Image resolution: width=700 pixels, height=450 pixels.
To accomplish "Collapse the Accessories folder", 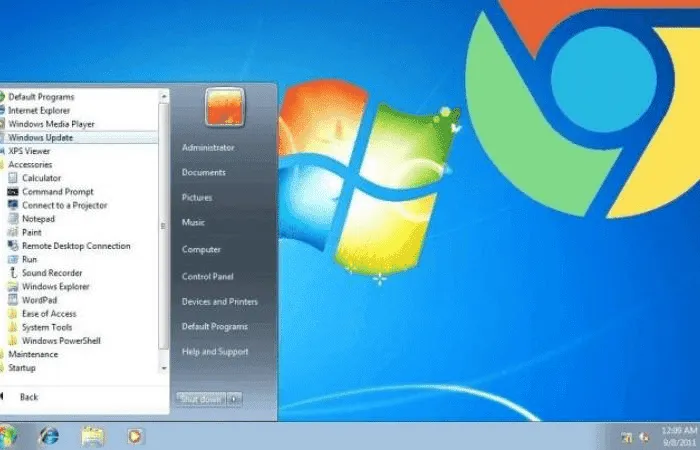I will [30, 164].
